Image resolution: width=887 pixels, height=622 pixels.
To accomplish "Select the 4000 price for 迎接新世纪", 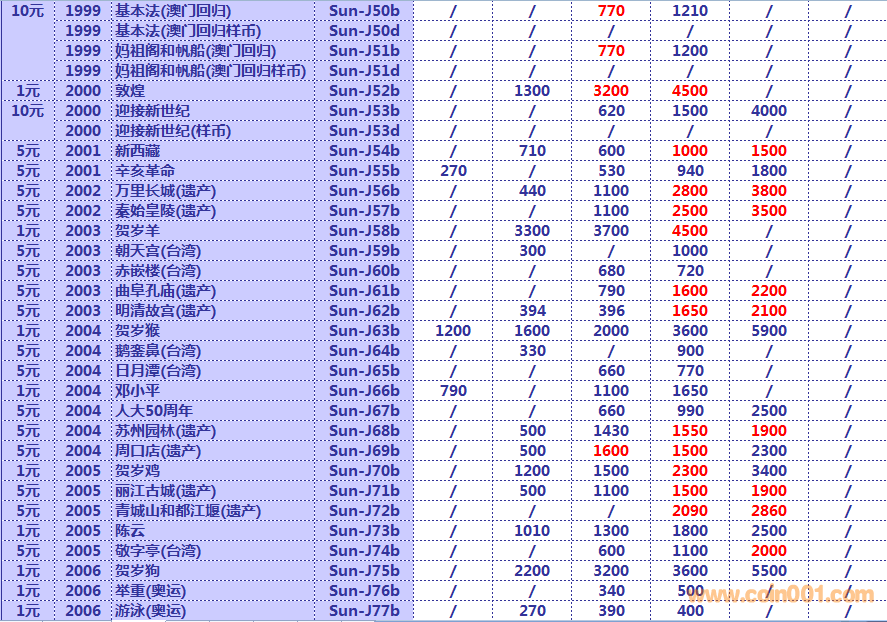I will pyautogui.click(x=769, y=111).
